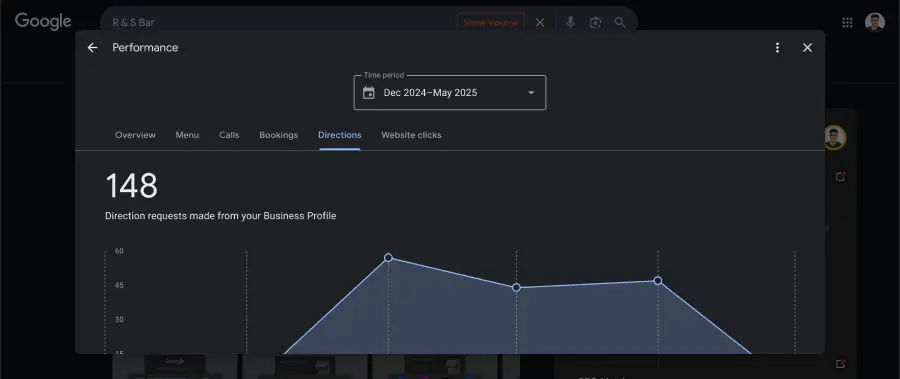Switch to the Menu tab

point(187,135)
